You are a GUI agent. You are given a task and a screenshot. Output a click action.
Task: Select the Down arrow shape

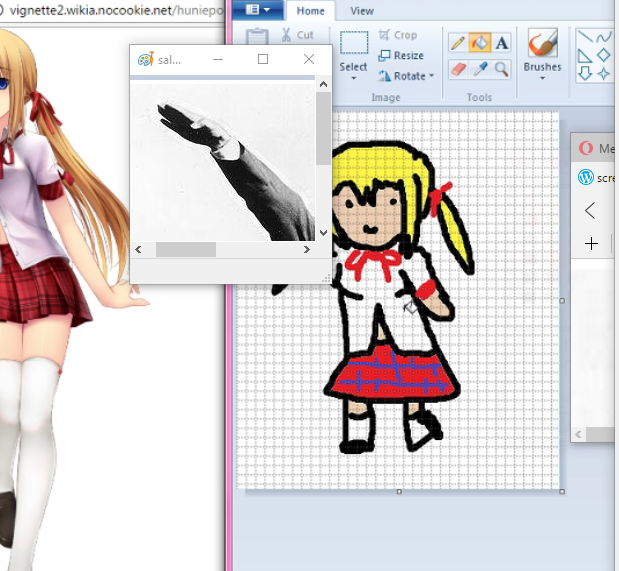coord(585,73)
